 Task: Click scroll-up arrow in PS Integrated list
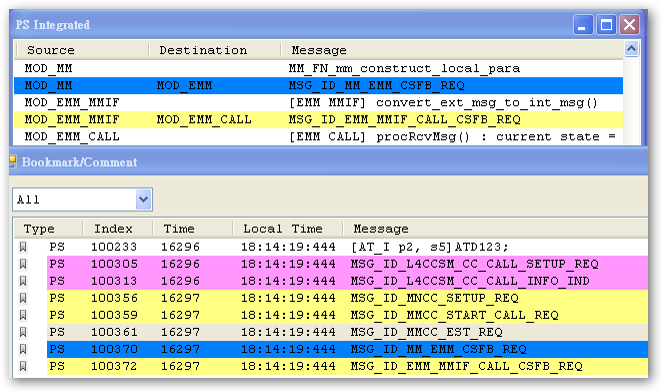point(632,49)
